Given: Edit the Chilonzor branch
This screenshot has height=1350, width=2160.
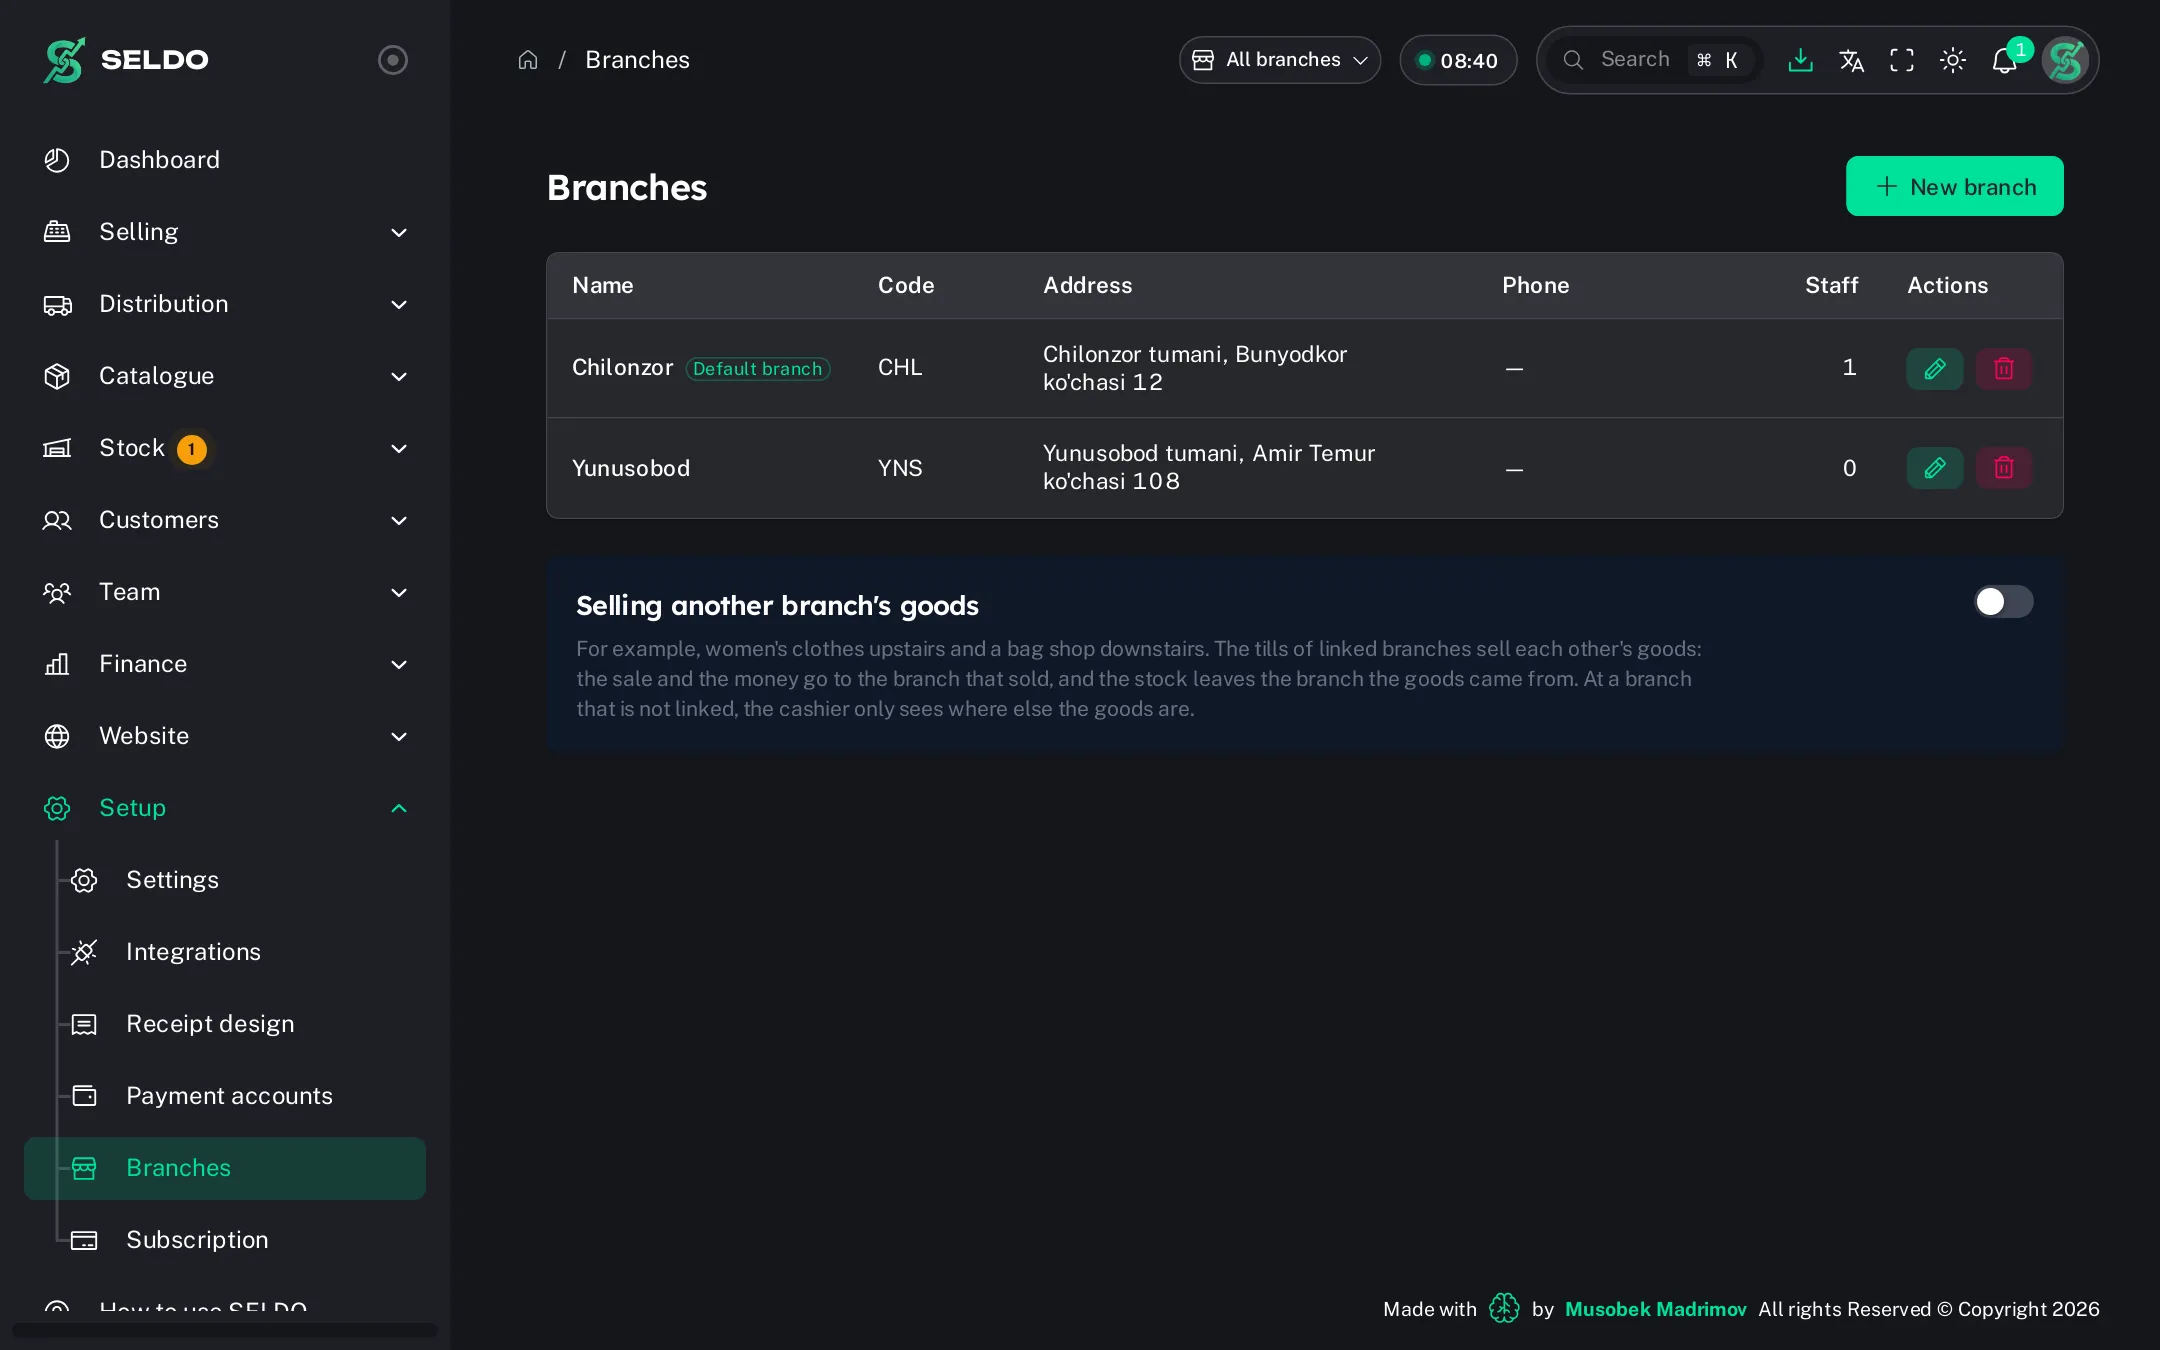Looking at the screenshot, I should 1935,368.
